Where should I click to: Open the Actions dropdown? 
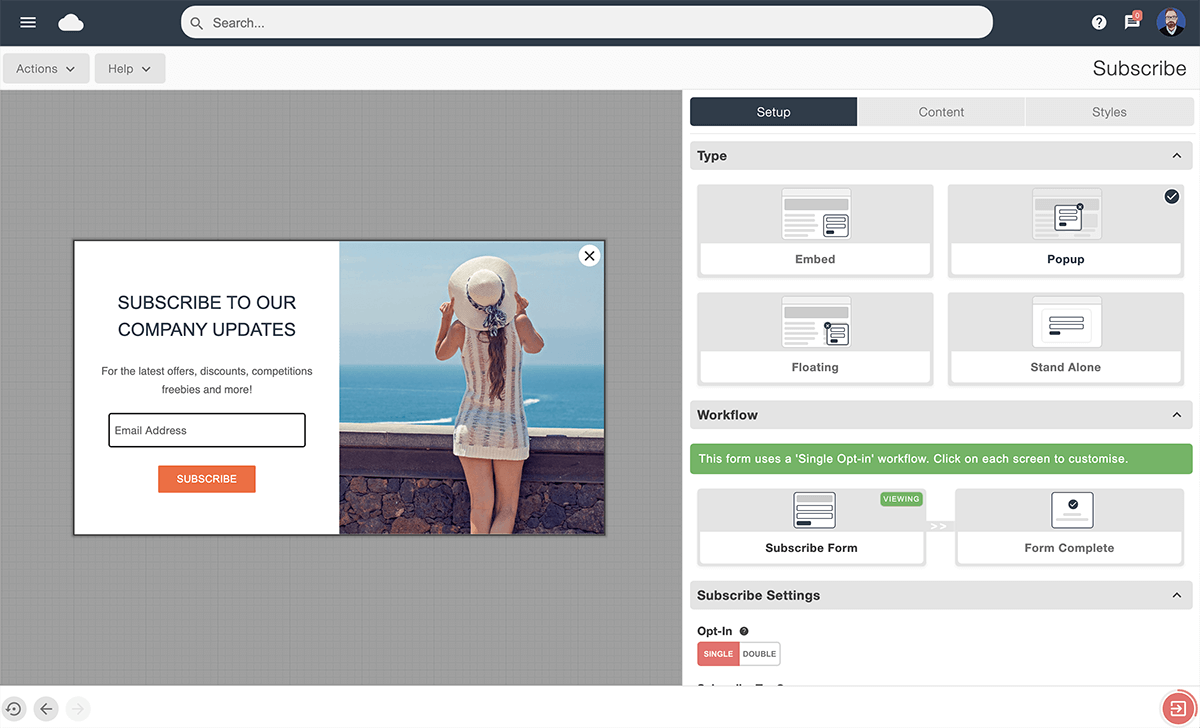click(46, 69)
